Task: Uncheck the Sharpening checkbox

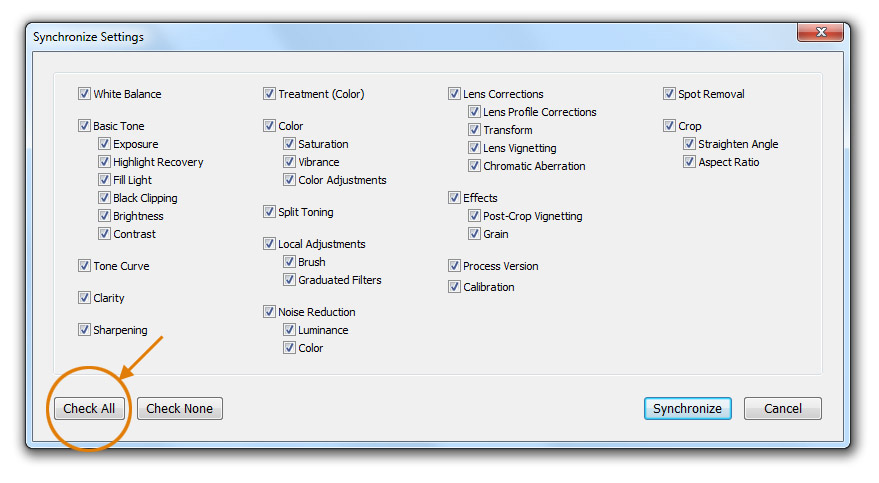Action: pyautogui.click(x=84, y=330)
